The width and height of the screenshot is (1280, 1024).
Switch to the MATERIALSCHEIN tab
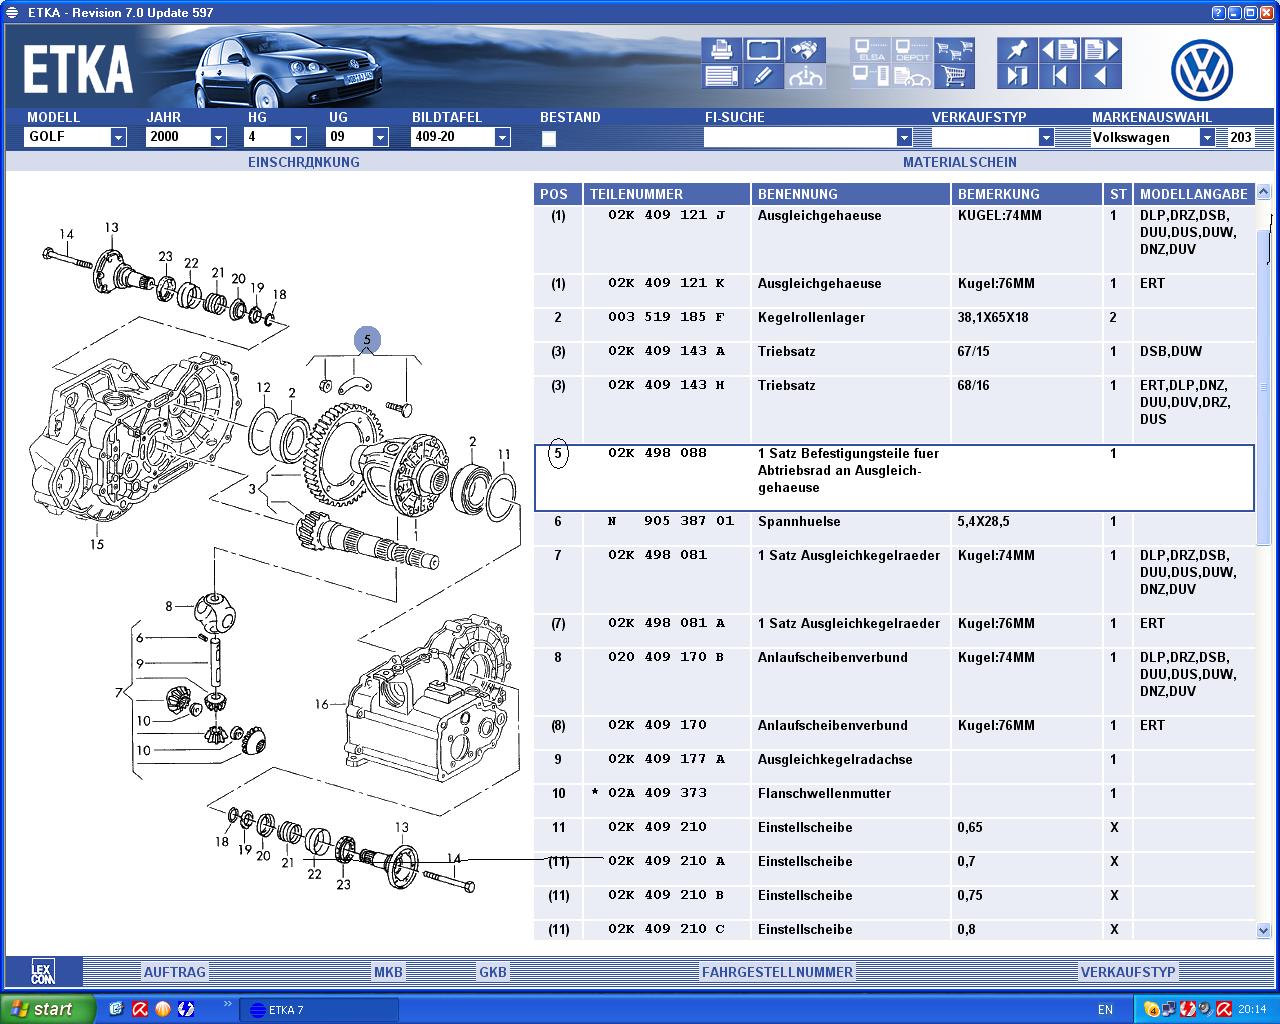point(959,162)
